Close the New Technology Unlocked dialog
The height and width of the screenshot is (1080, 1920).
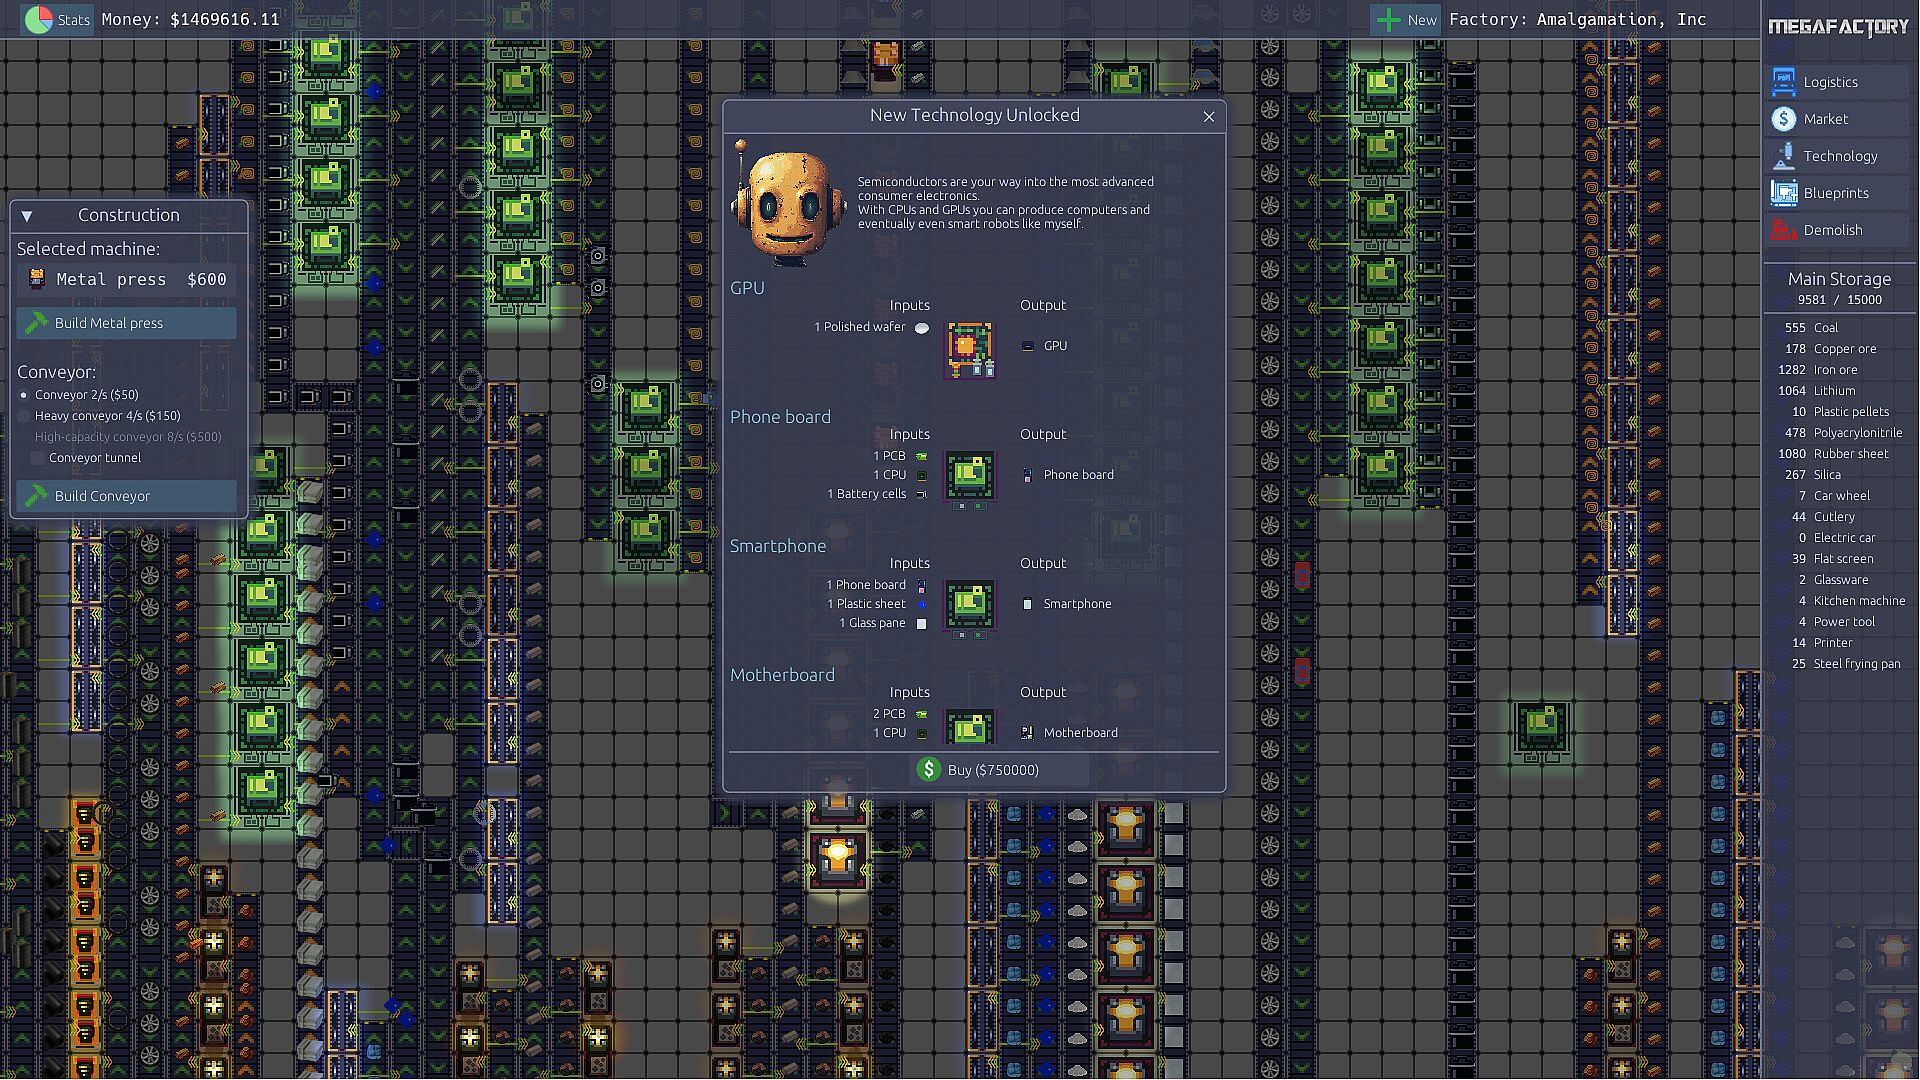(1208, 117)
